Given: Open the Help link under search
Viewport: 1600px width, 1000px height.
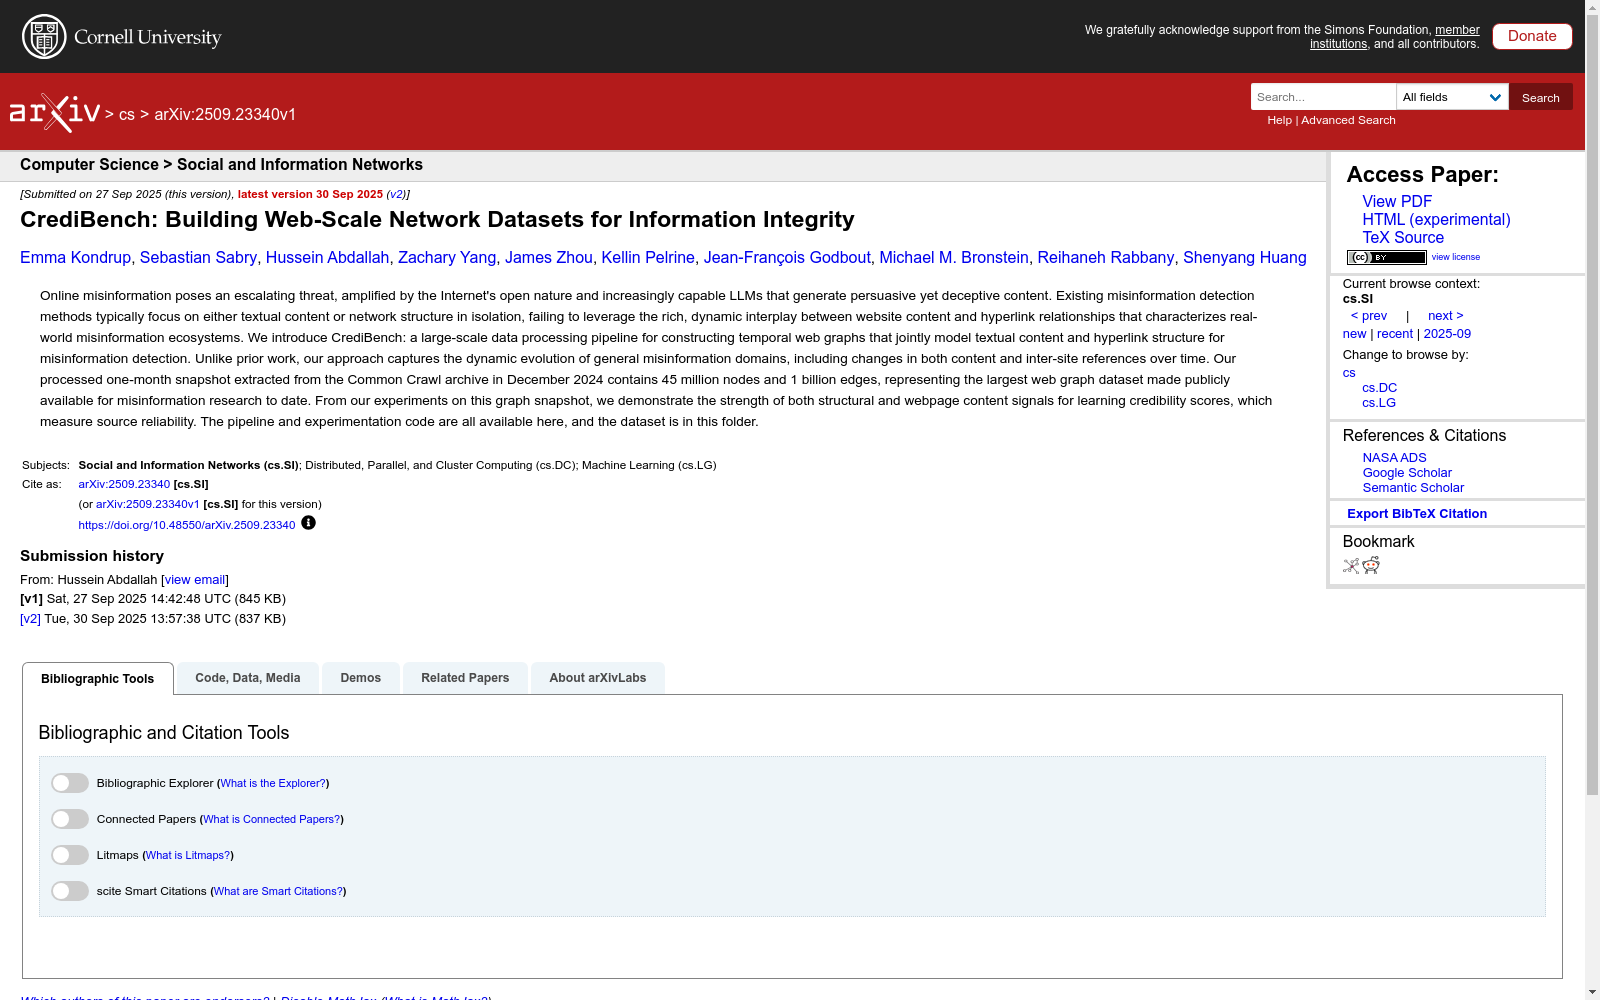Looking at the screenshot, I should coord(1279,120).
